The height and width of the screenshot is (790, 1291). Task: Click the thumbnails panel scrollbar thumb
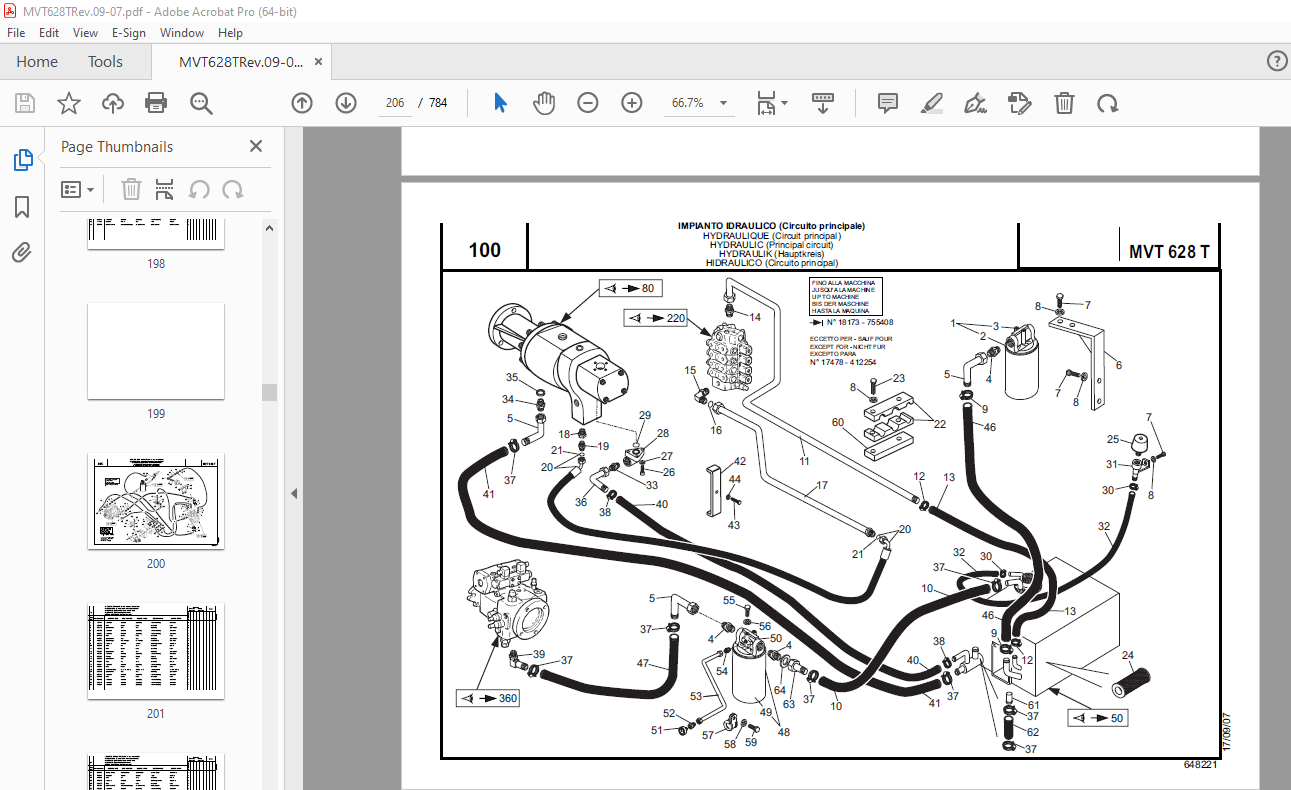pos(269,392)
